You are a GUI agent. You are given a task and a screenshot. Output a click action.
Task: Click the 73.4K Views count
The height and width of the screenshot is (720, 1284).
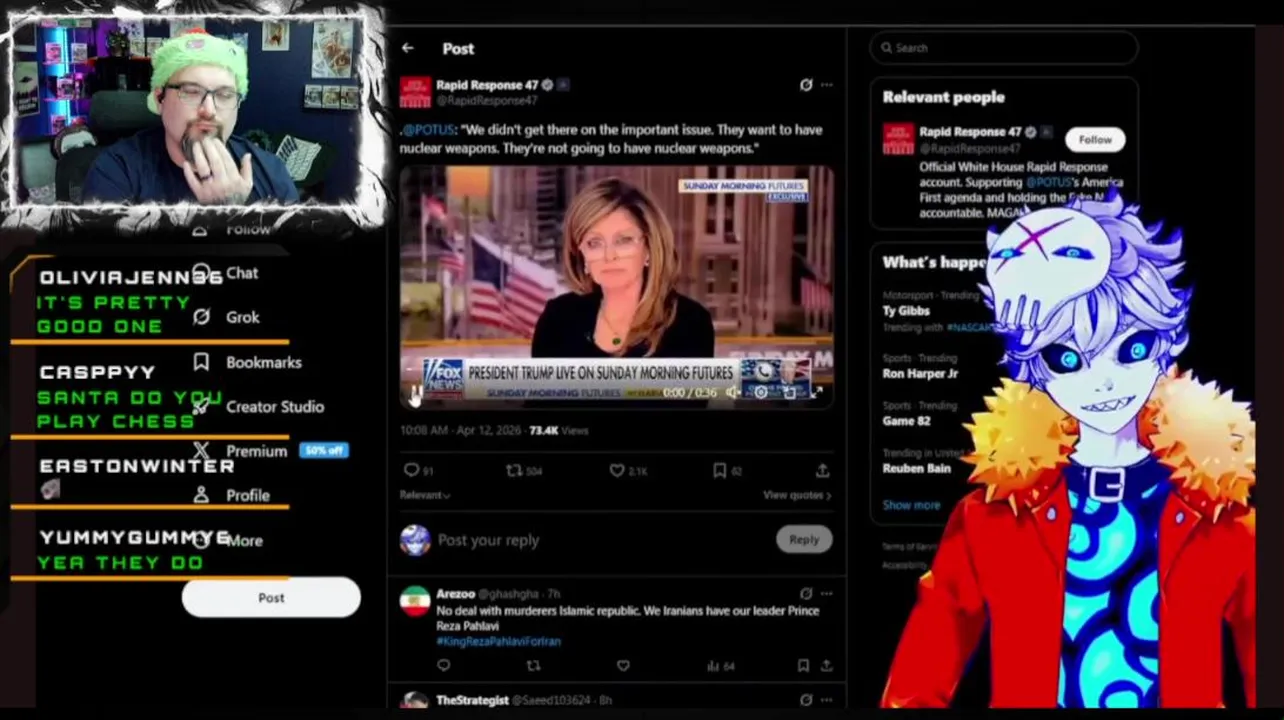(x=559, y=430)
